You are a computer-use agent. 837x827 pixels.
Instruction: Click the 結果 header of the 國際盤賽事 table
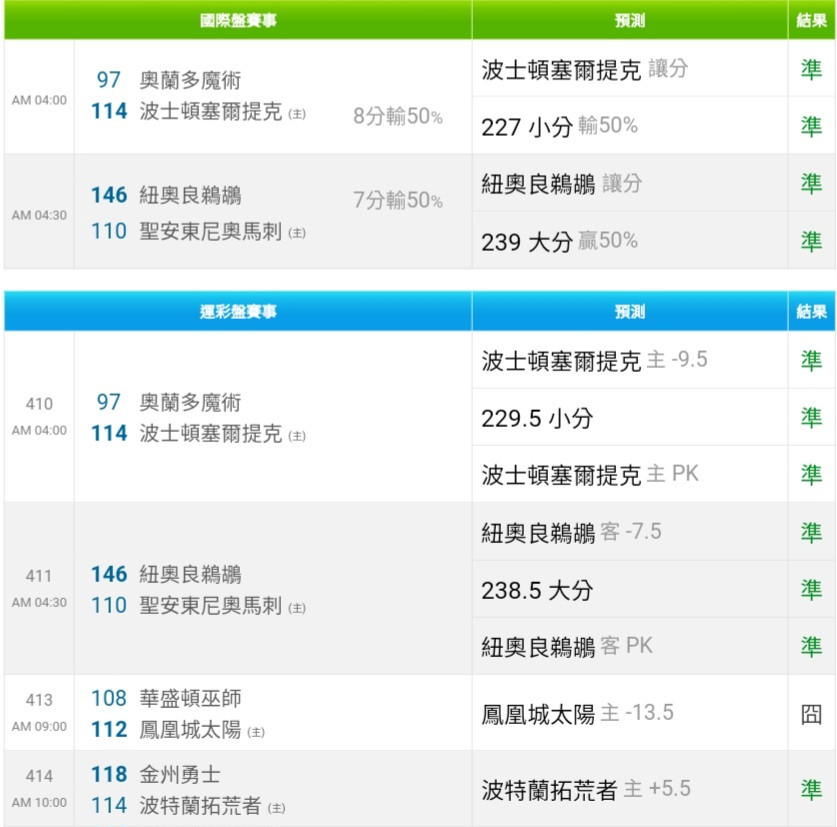coord(811,20)
